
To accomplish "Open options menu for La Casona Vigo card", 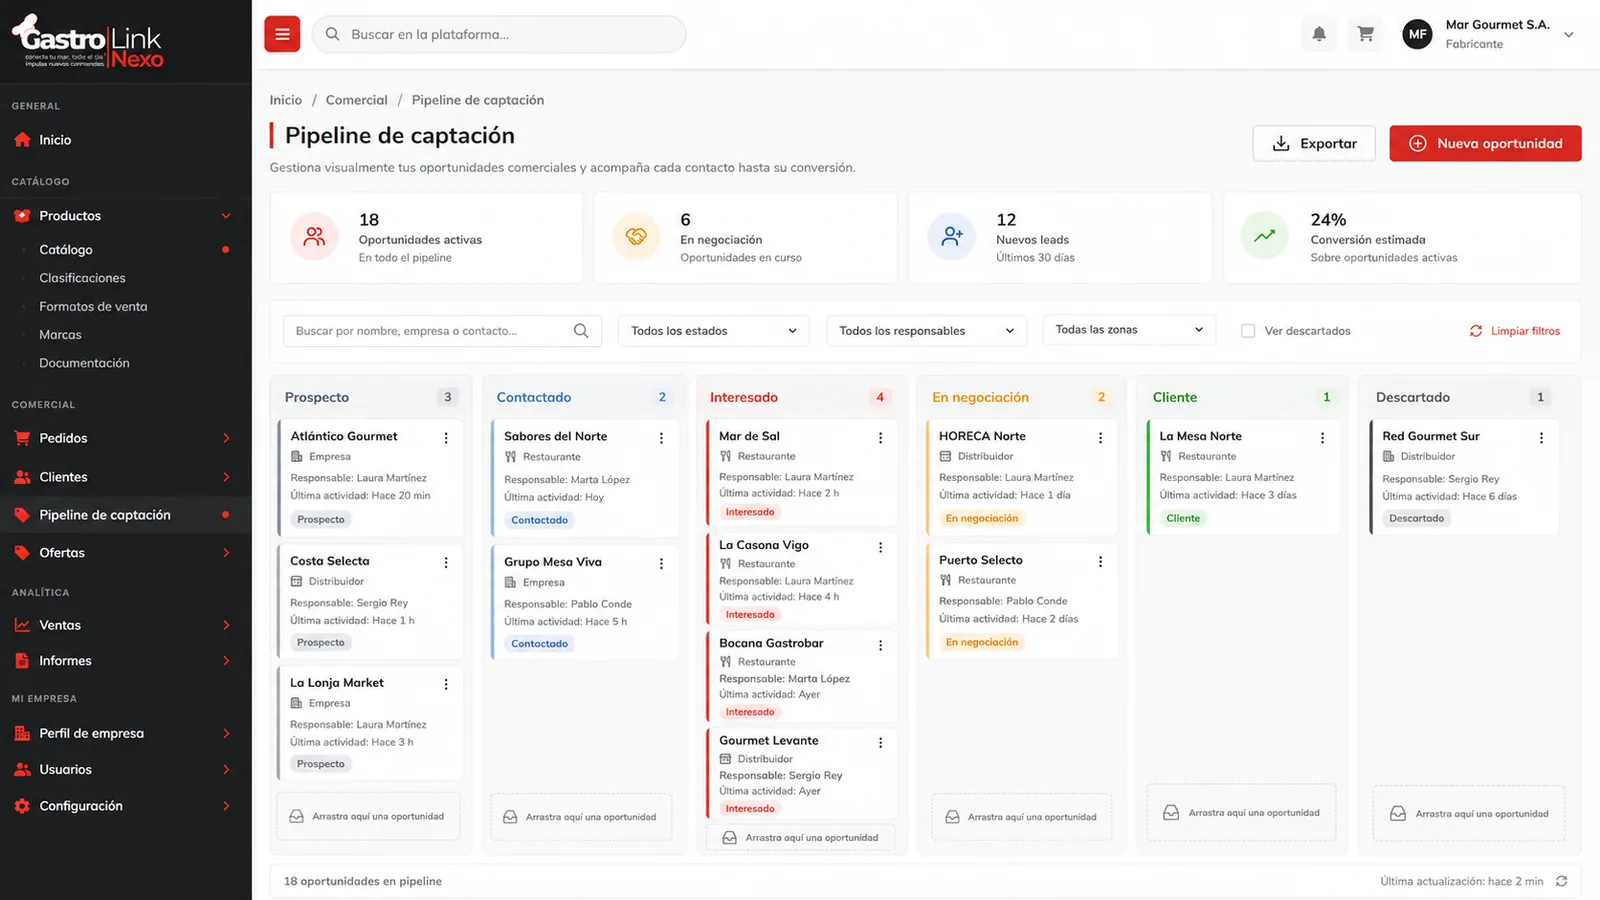I will click(x=880, y=547).
